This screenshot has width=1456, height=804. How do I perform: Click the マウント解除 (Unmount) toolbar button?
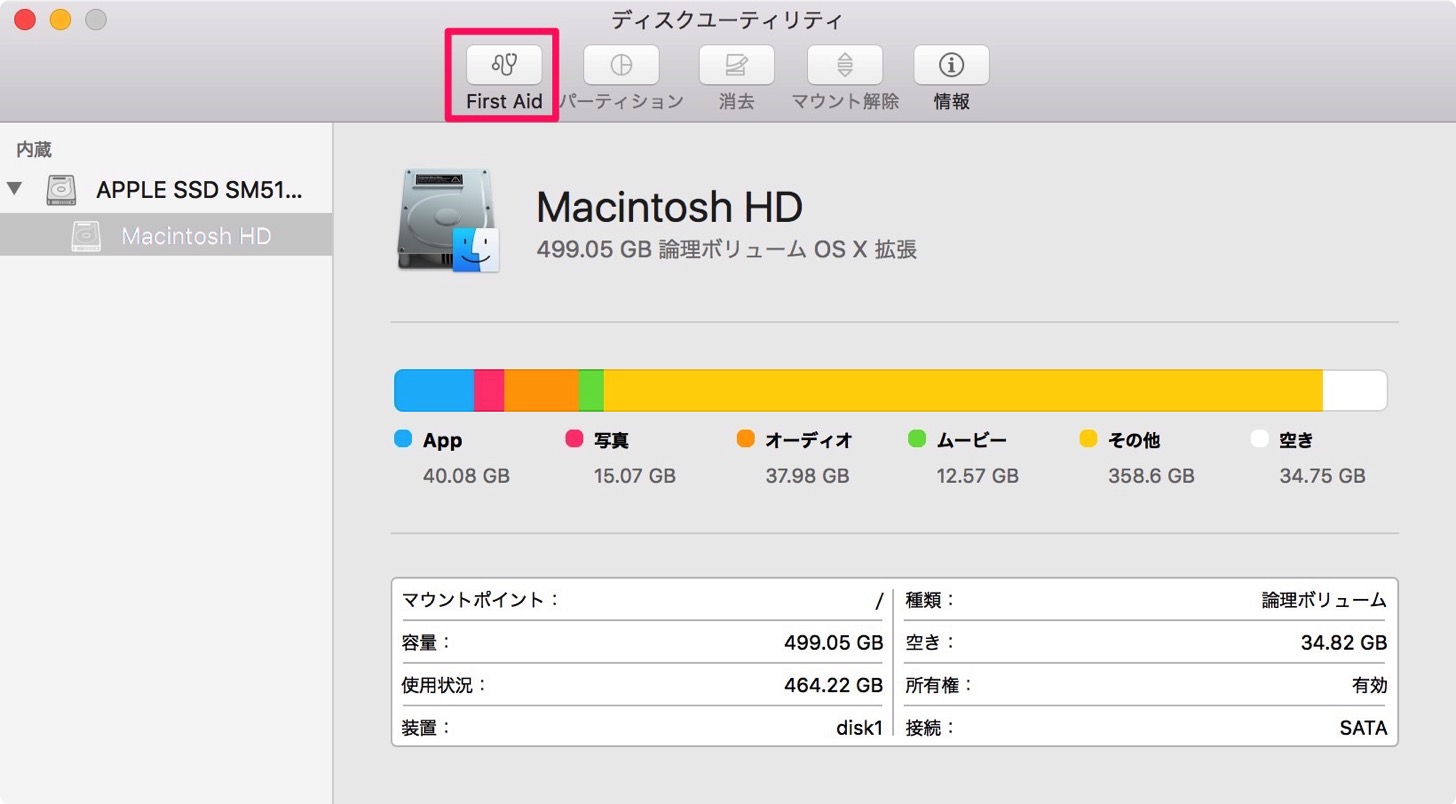[x=845, y=65]
